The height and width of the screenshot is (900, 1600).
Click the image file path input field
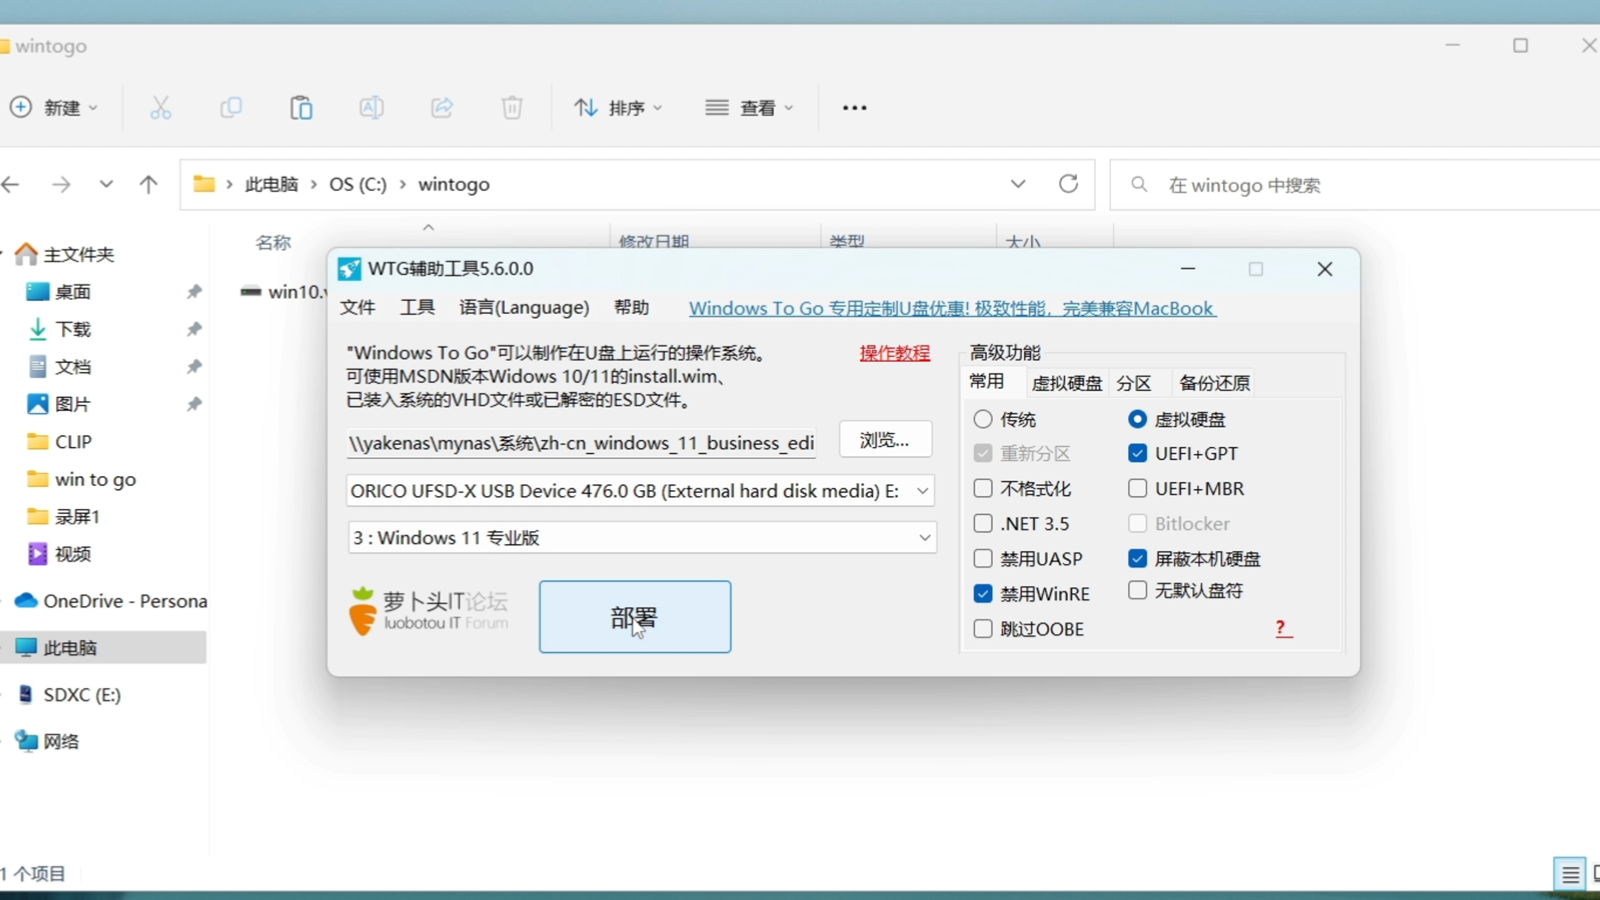[x=582, y=443]
